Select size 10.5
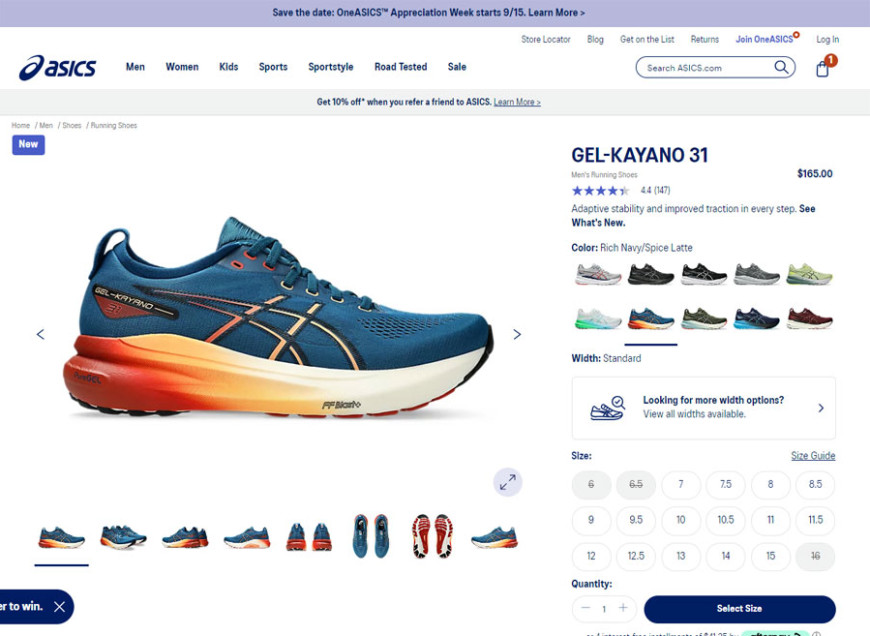 (x=726, y=520)
